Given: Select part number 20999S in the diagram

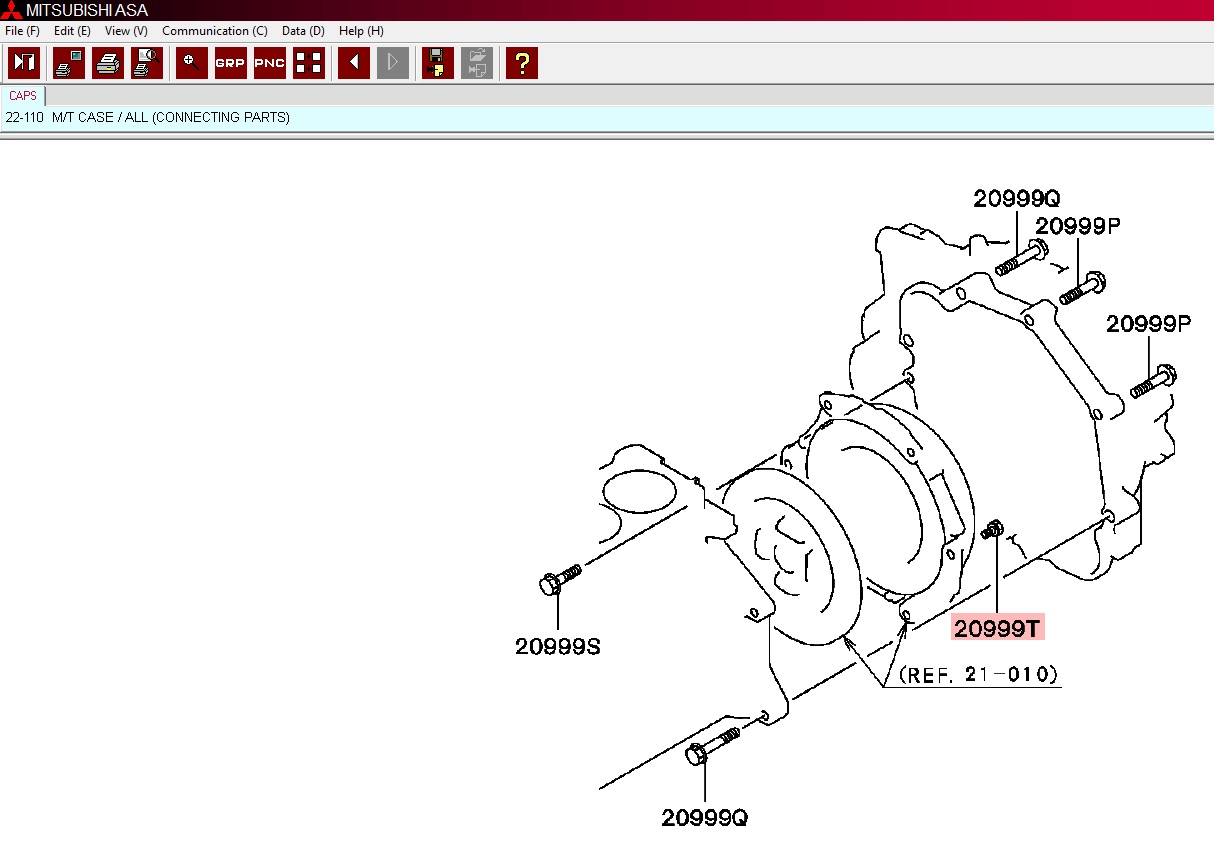Looking at the screenshot, I should tap(558, 646).
